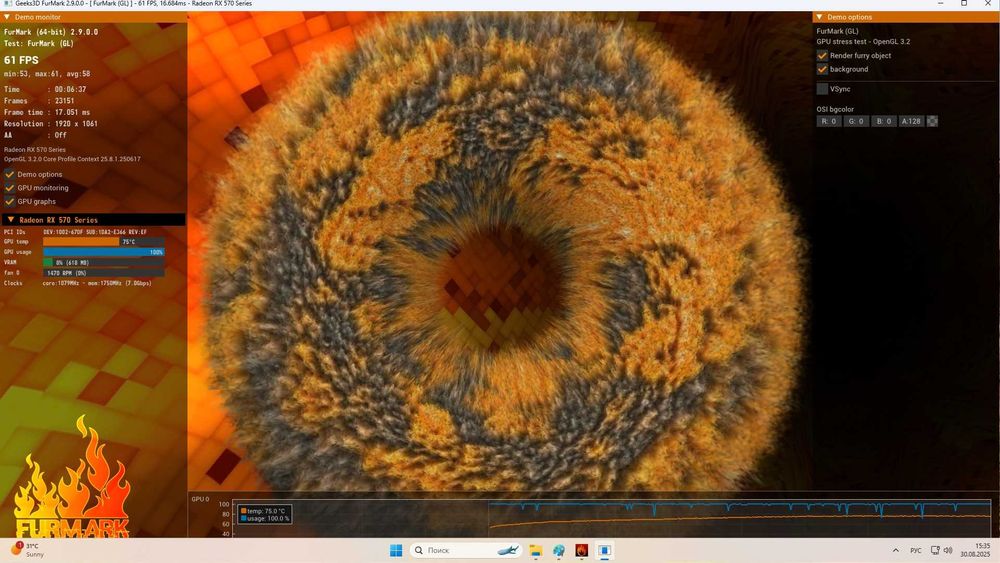Click the R: 0 color field
This screenshot has width=1000, height=563.
[x=829, y=121]
